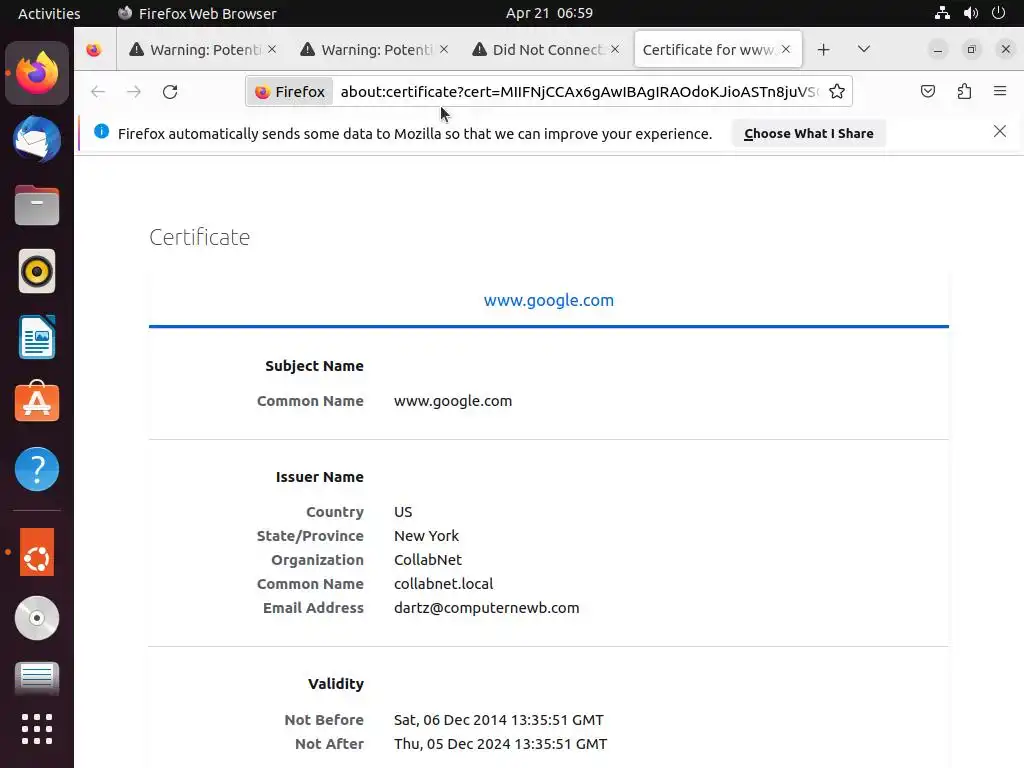Open the www.google.com certificate tab link
The width and height of the screenshot is (1024, 768).
(x=549, y=300)
